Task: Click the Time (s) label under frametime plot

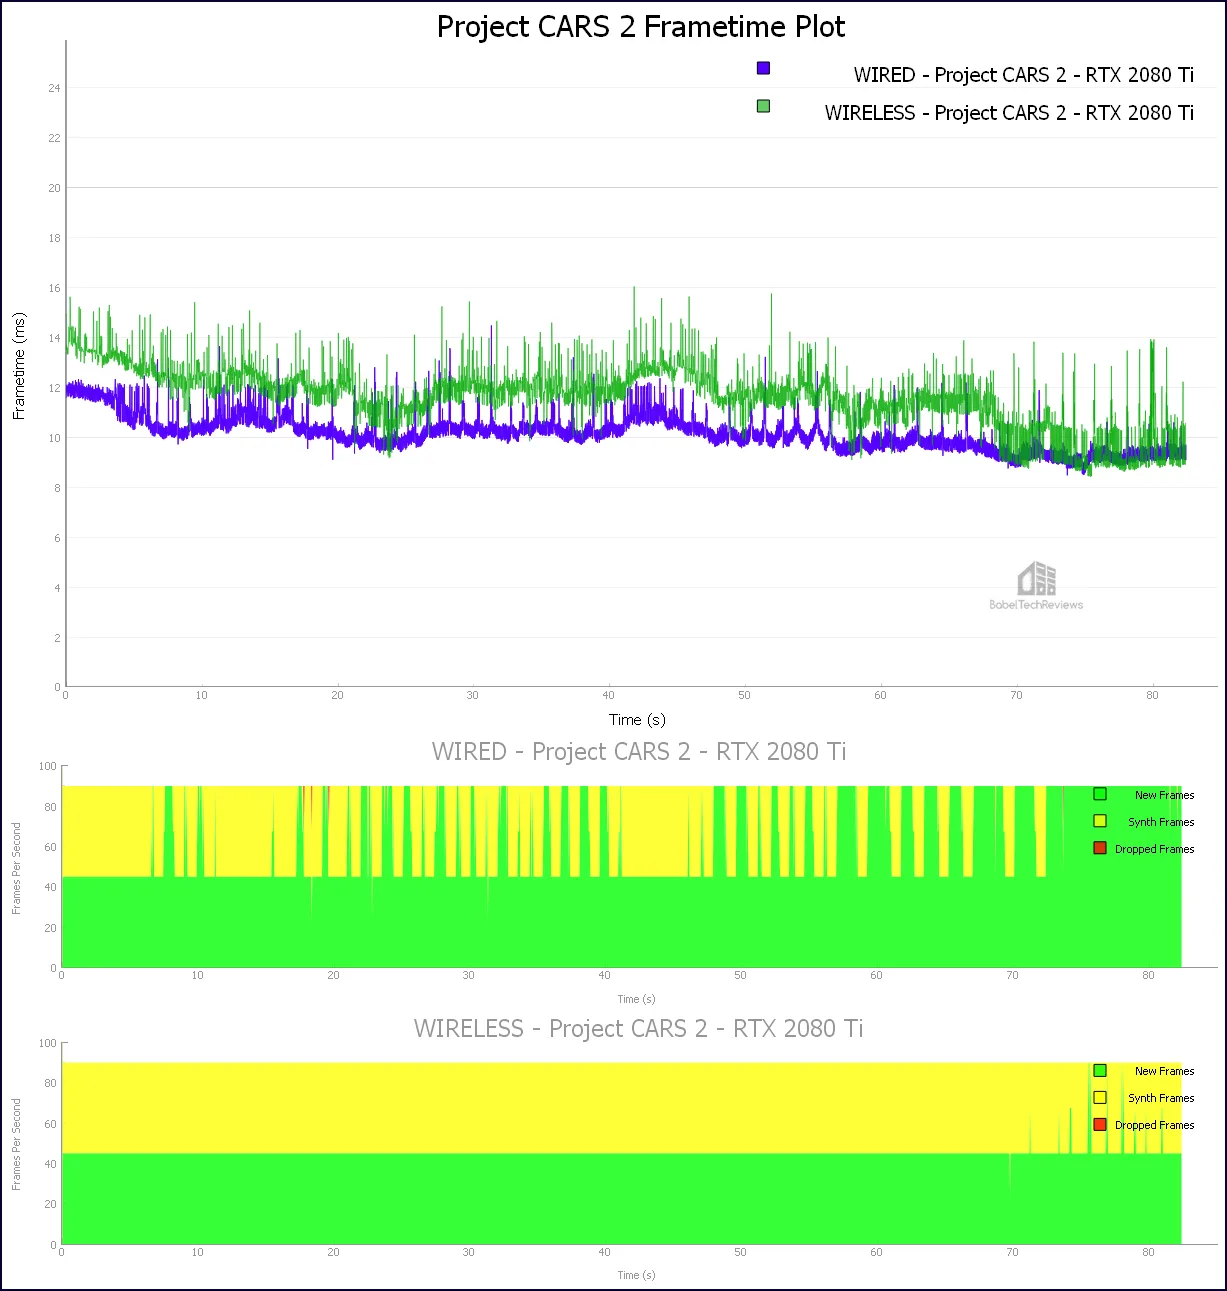Action: [637, 720]
